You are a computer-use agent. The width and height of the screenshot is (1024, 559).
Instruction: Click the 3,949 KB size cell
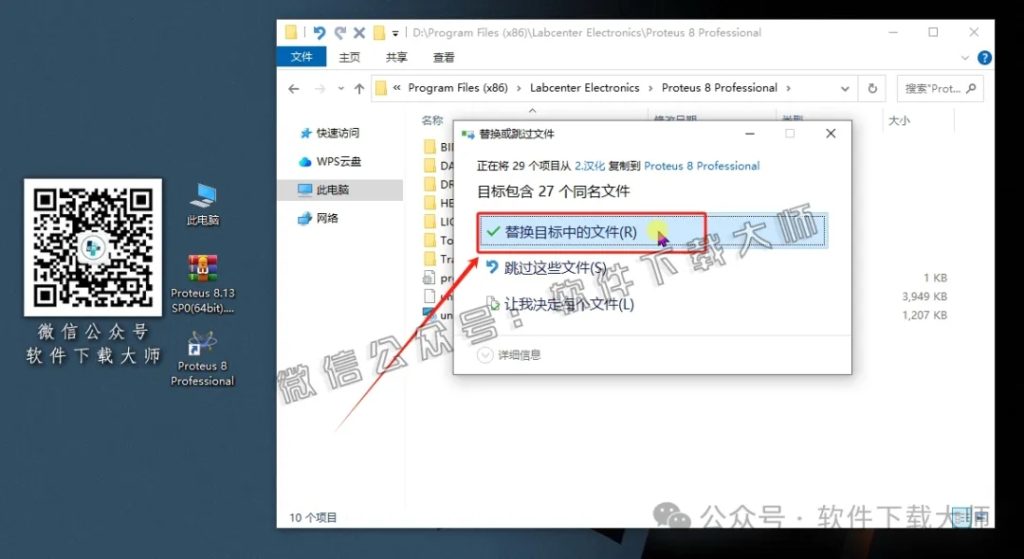pos(924,296)
